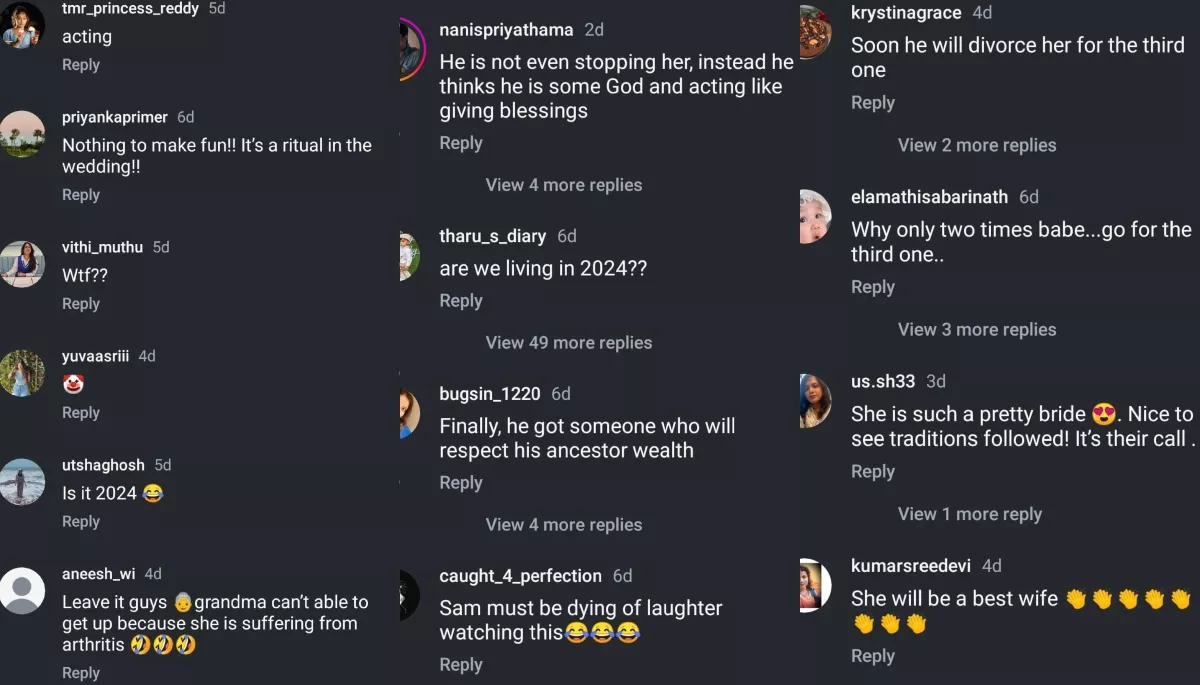Open vithi_muthu's profile avatar
Image resolution: width=1200 pixels, height=685 pixels.
22,264
